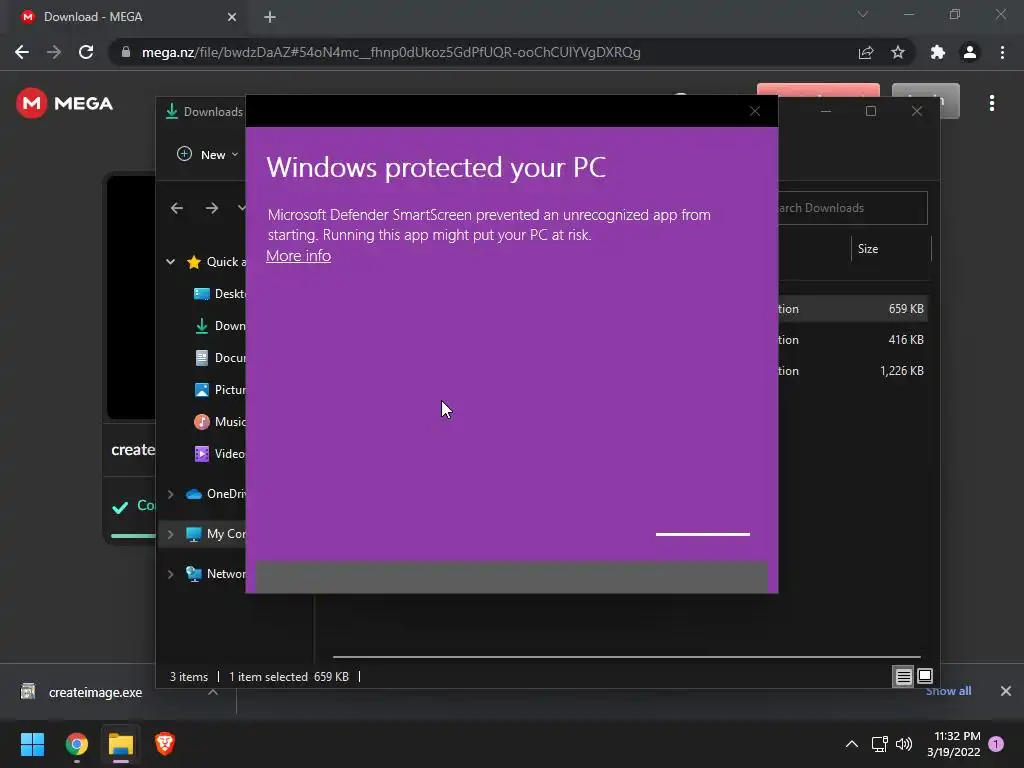The height and width of the screenshot is (768, 1024).
Task: Open the clock showing 11:32 PM
Action: tap(953, 744)
